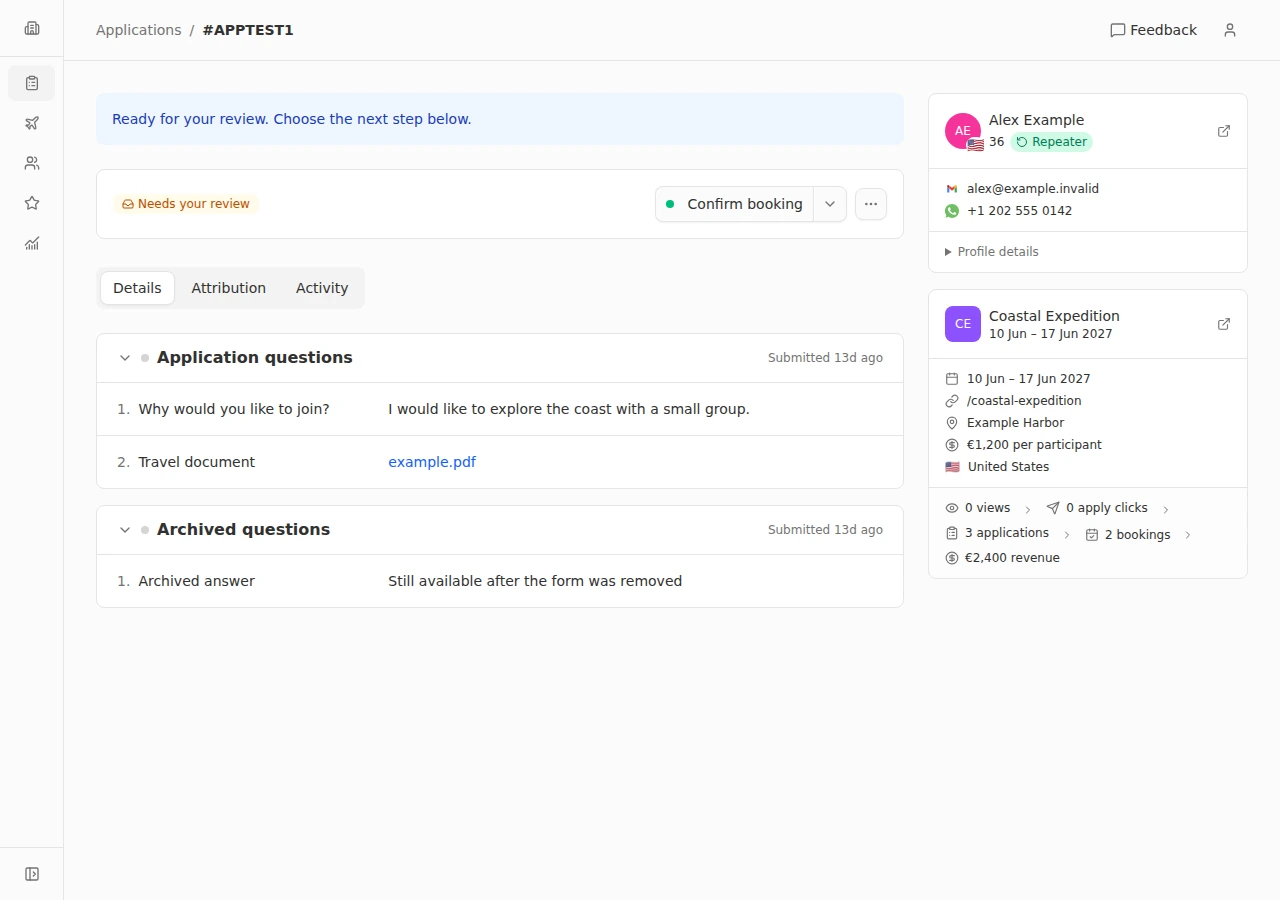Click the location pin icon
Viewport: 1280px width, 900px height.
[x=952, y=423]
